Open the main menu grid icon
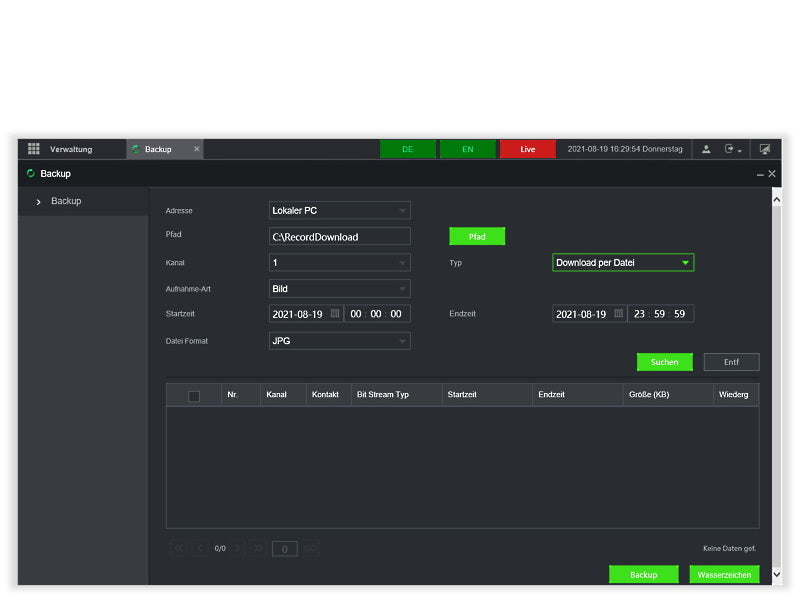 [34, 149]
